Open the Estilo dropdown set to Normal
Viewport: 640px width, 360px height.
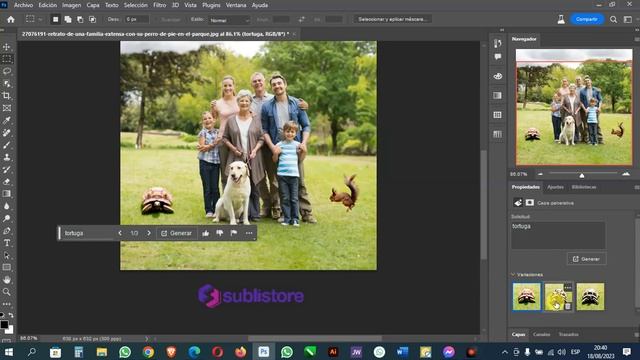pyautogui.click(x=229, y=20)
